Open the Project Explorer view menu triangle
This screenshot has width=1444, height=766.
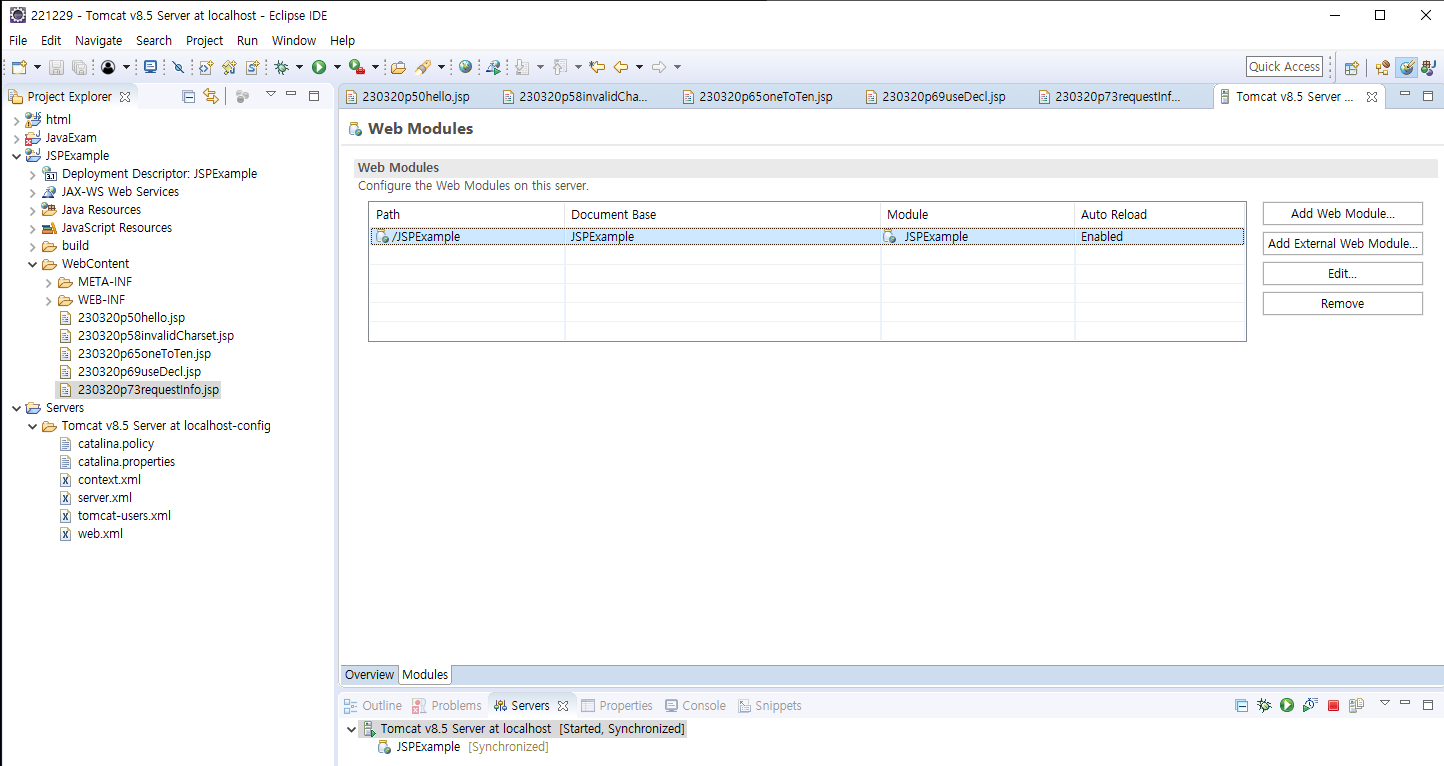(270, 94)
